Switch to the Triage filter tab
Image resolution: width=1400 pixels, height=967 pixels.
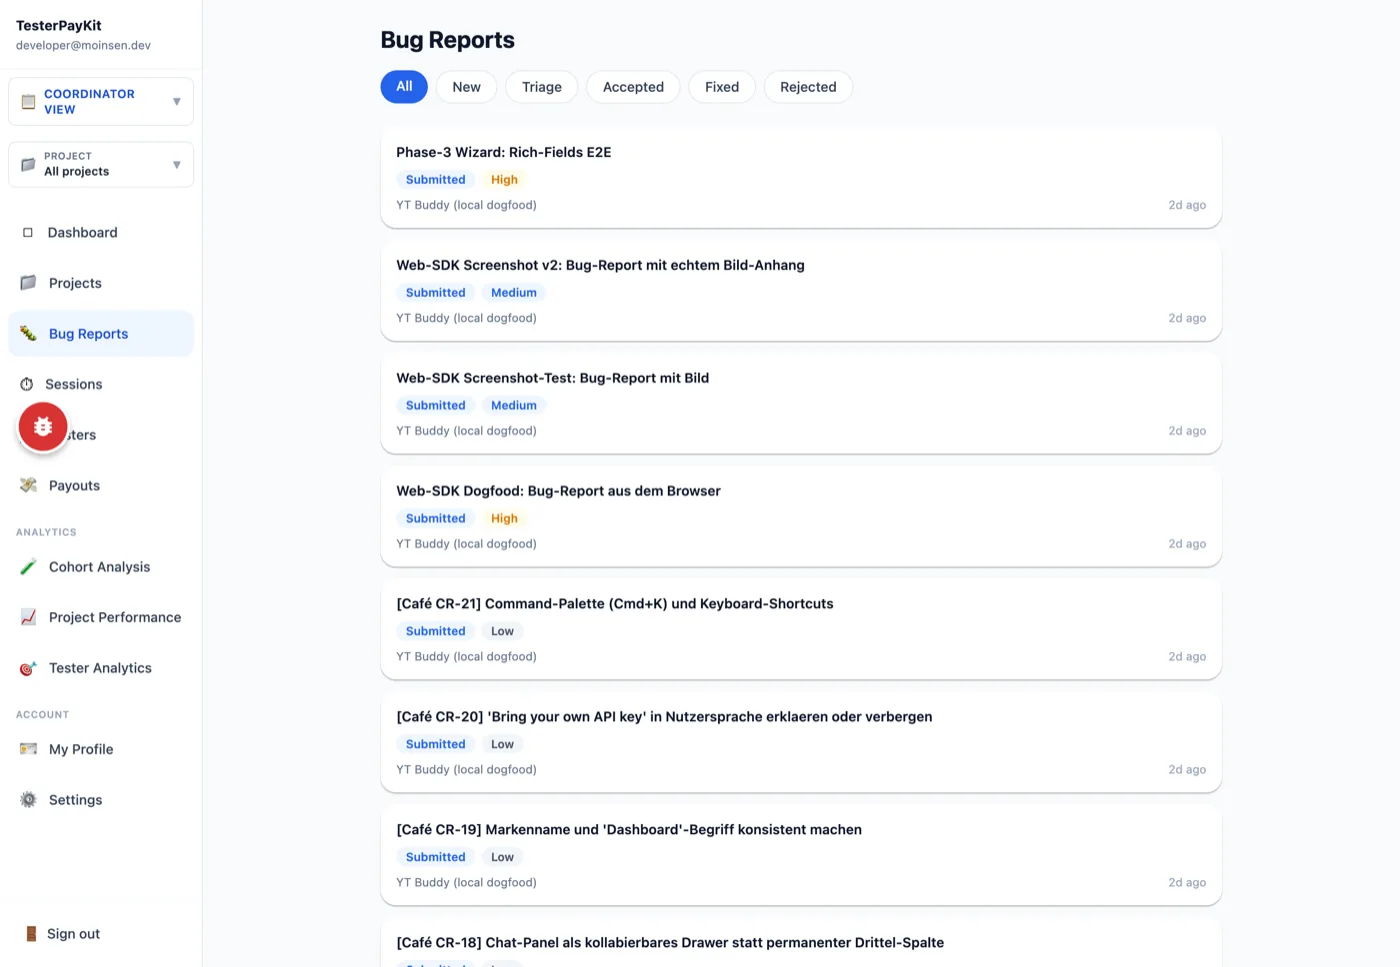pyautogui.click(x=542, y=87)
